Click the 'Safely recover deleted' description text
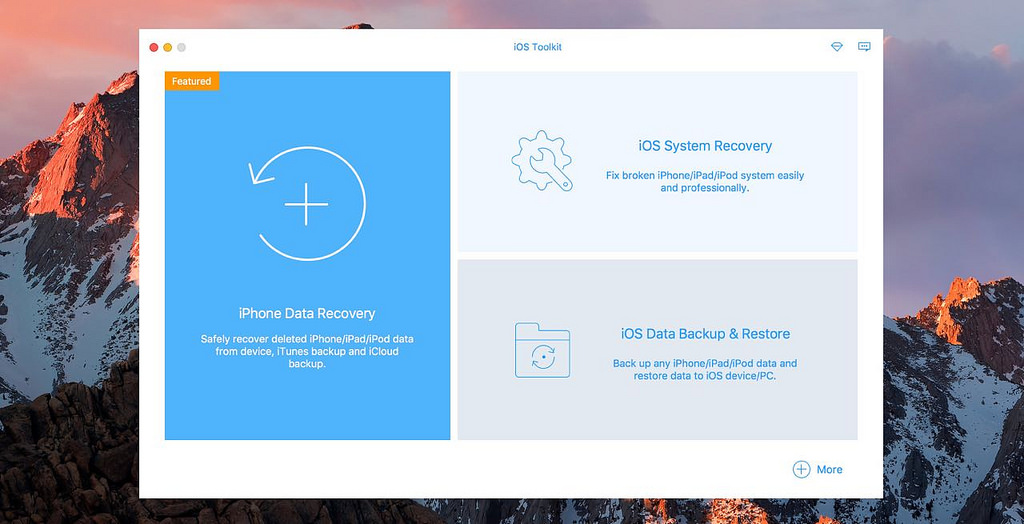The height and width of the screenshot is (524, 1024). tap(307, 351)
